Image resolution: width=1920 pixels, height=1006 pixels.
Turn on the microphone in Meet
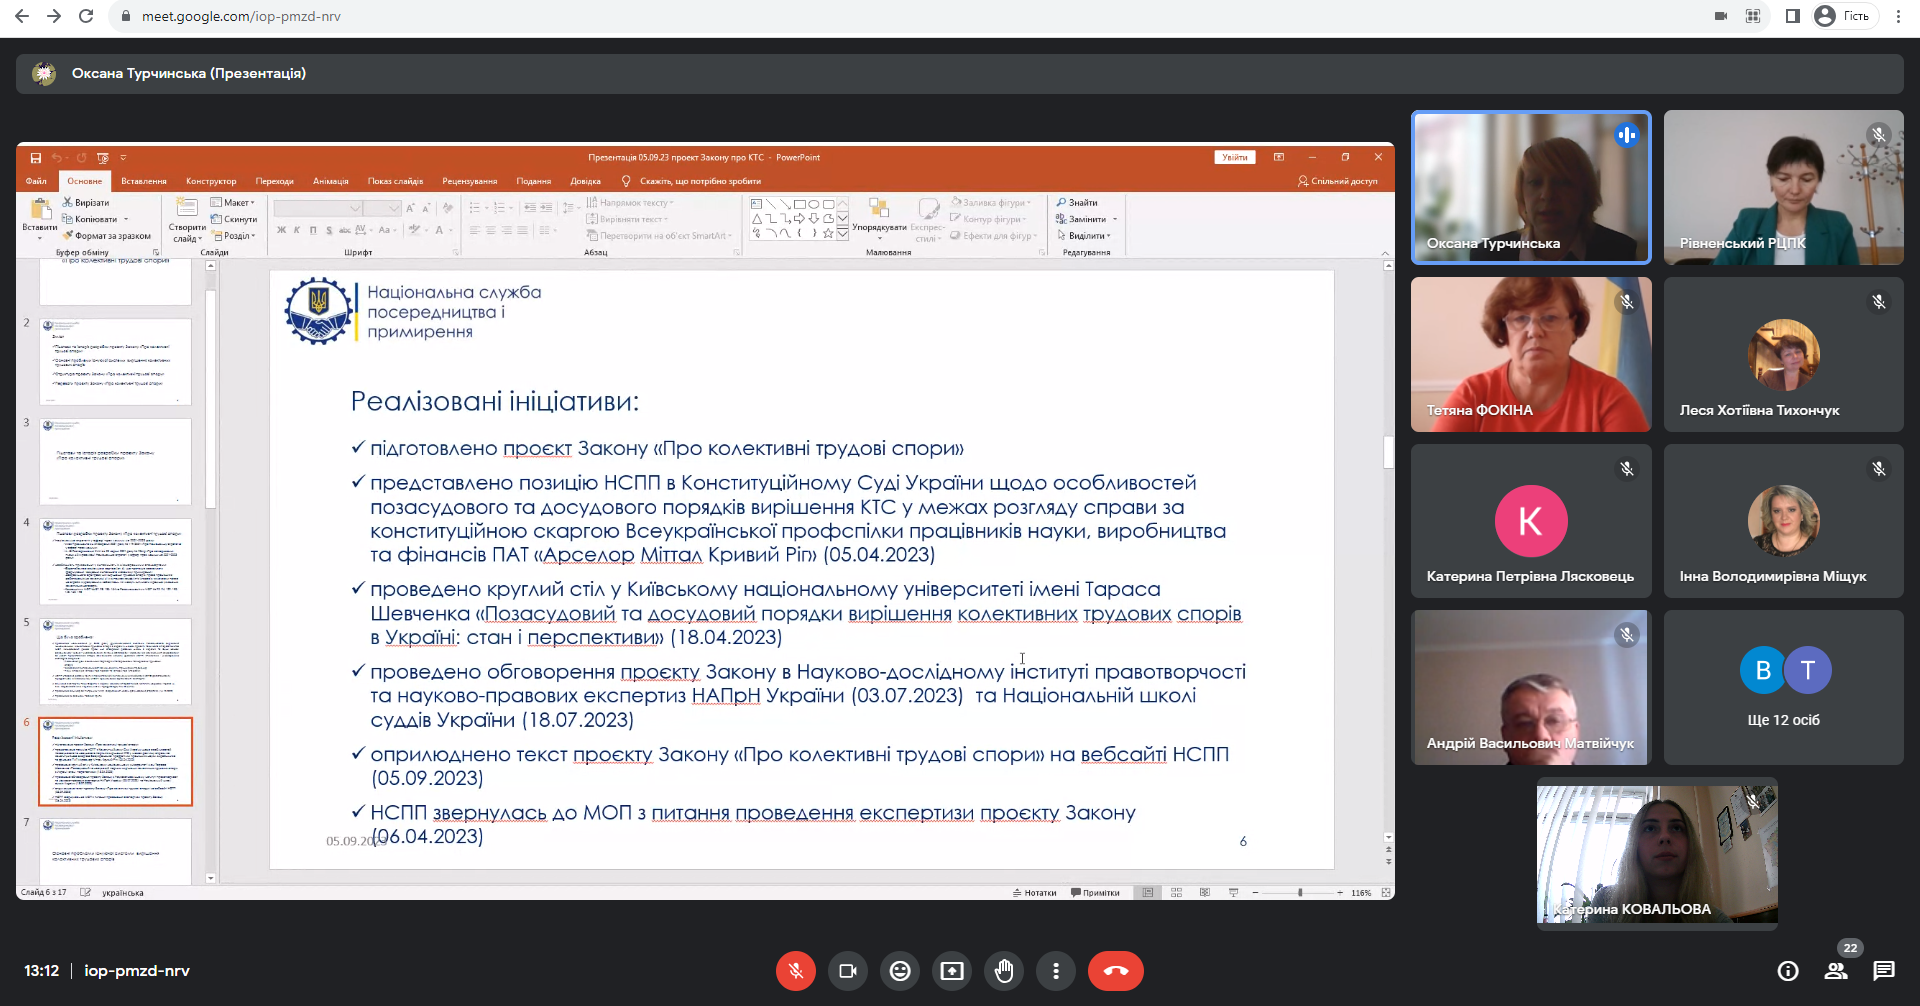click(x=796, y=971)
